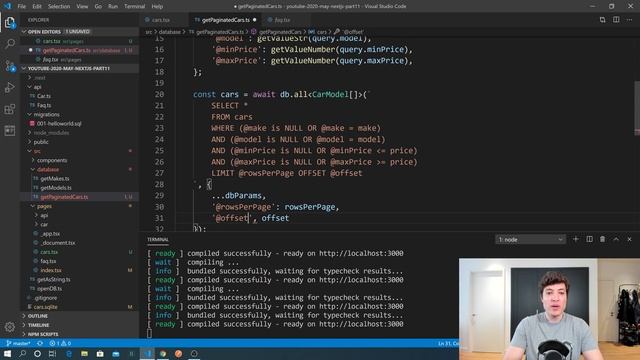Open the Help menu

pyautogui.click(x=157, y=6)
